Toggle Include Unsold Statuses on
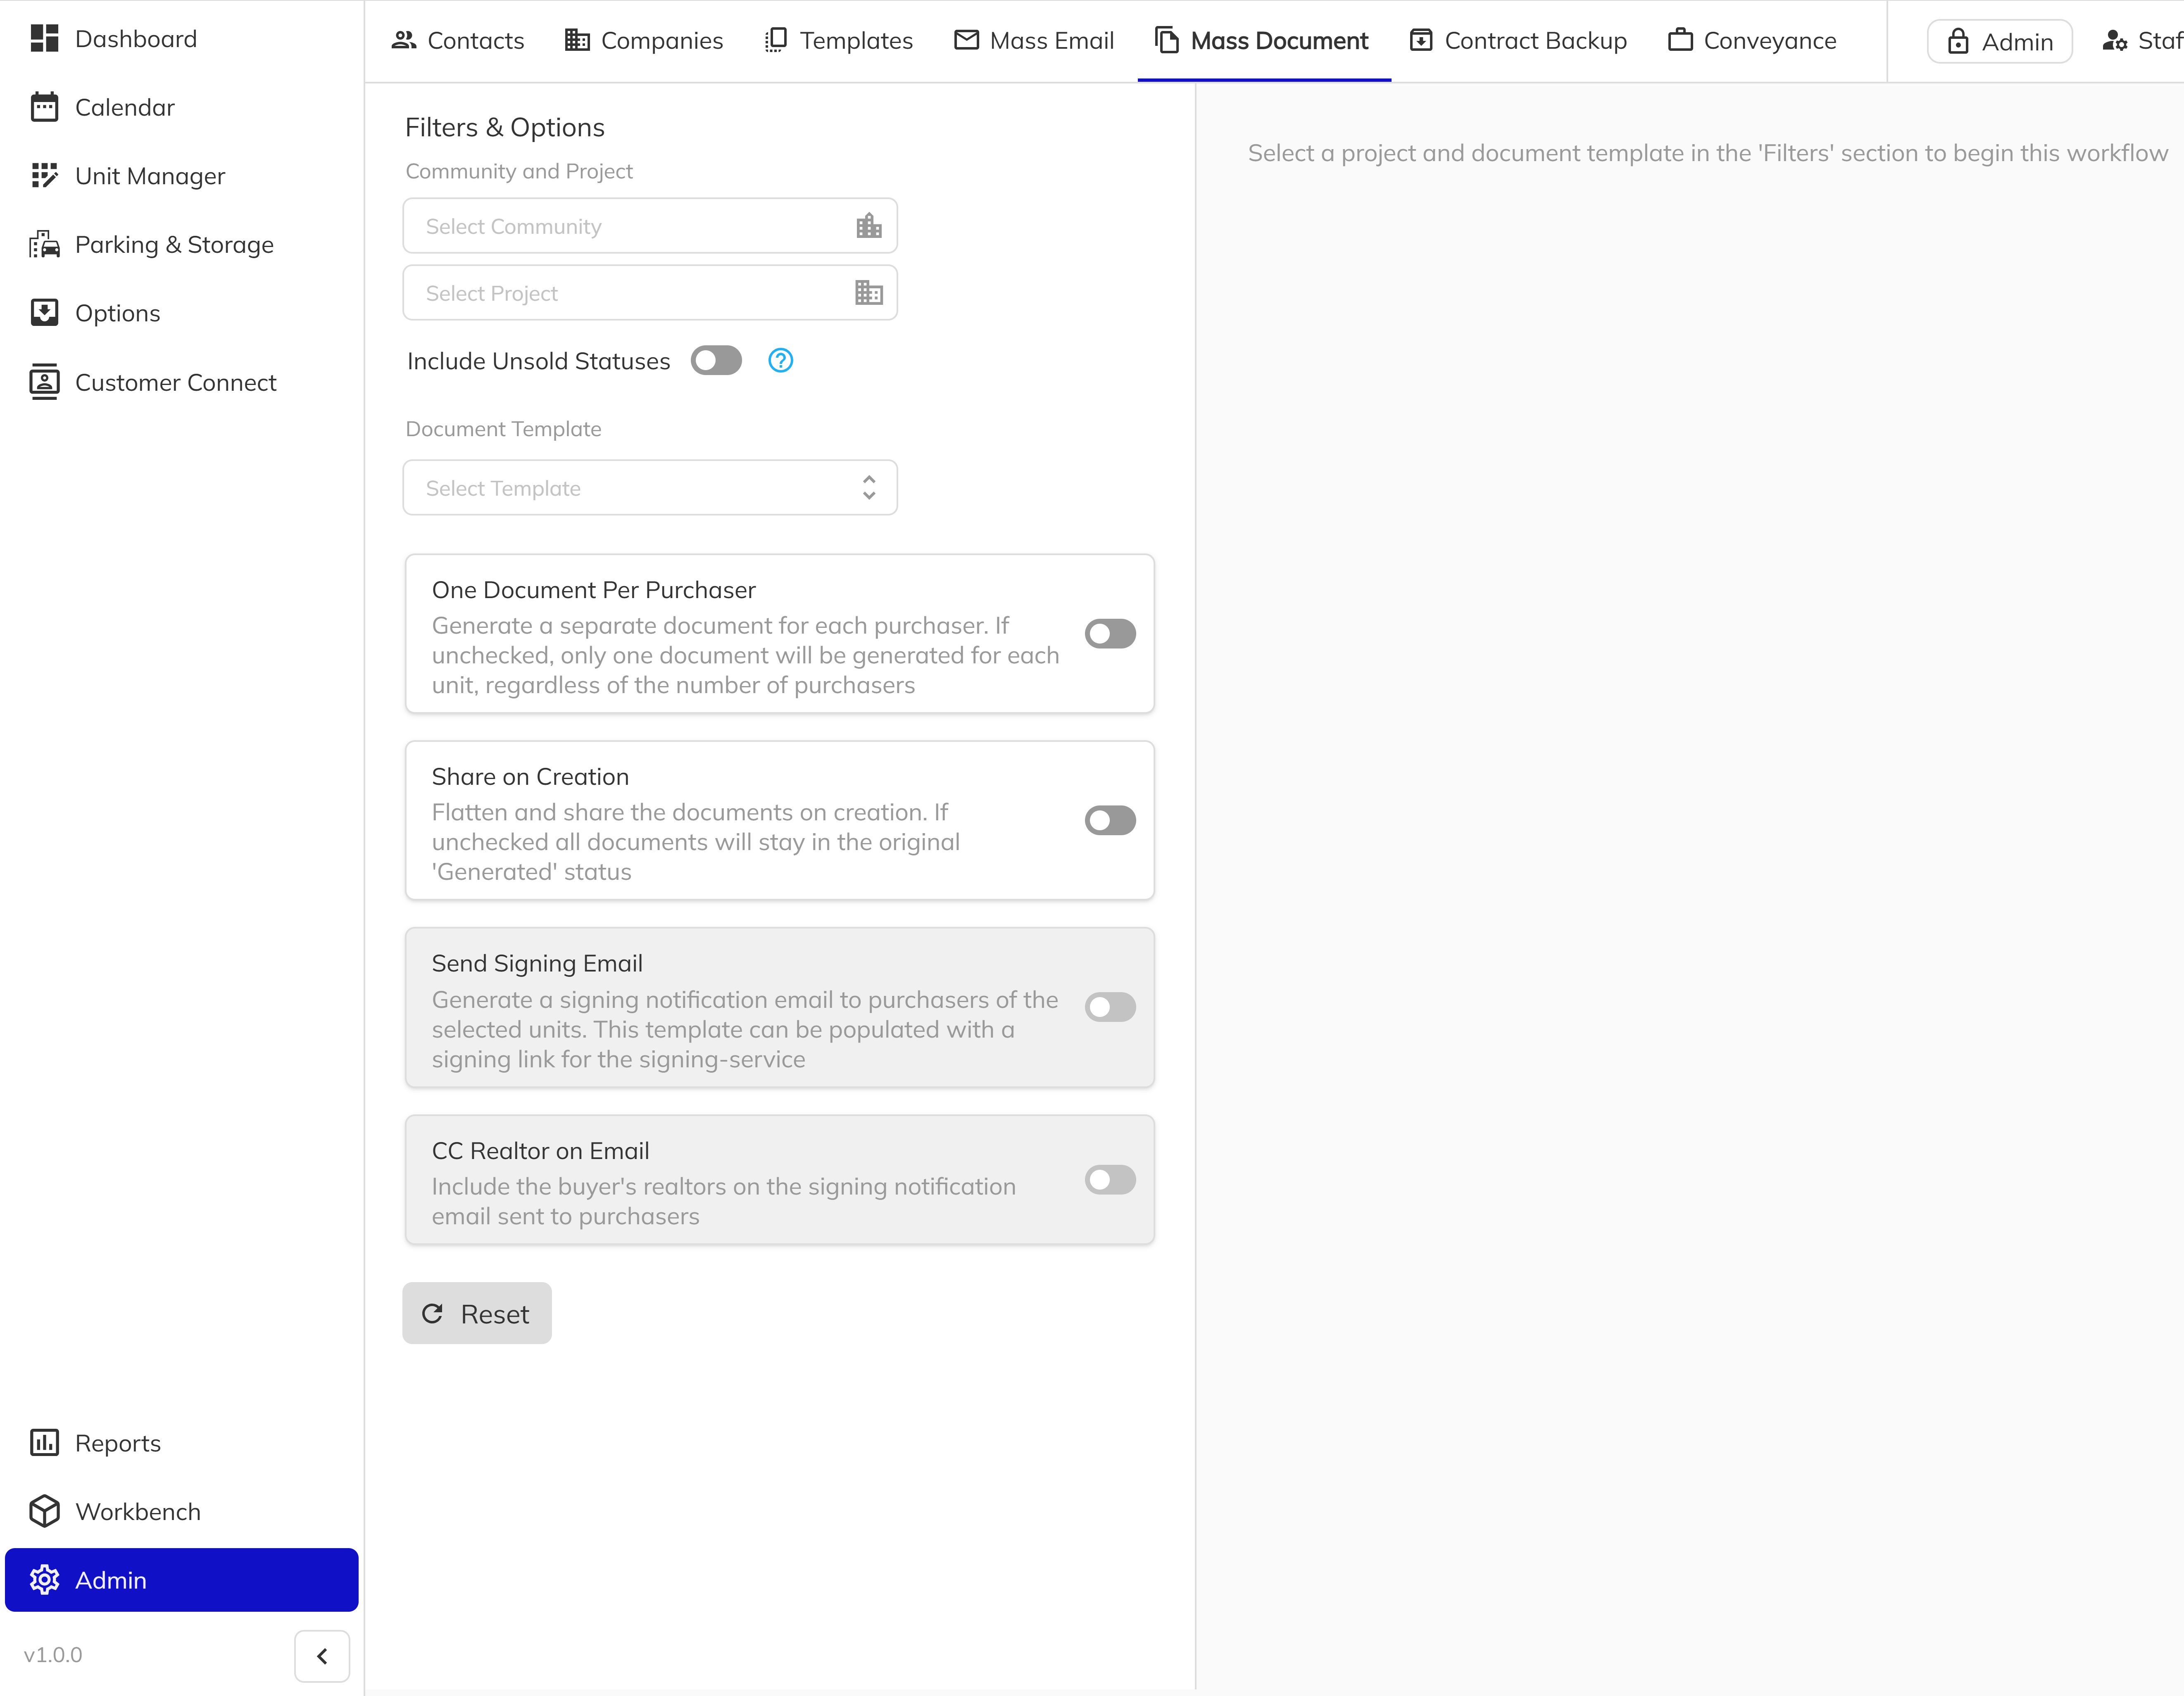Screen dimensions: 2184x1696 tap(716, 360)
